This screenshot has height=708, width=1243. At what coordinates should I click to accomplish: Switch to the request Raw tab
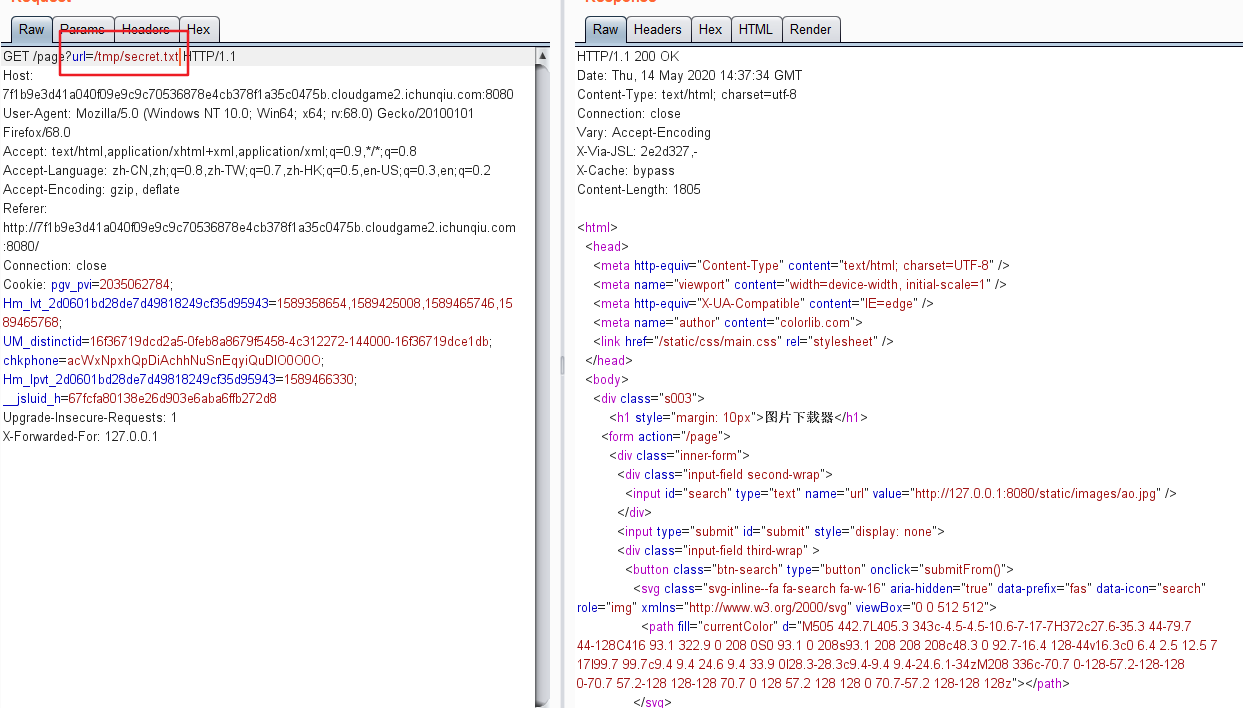32,30
